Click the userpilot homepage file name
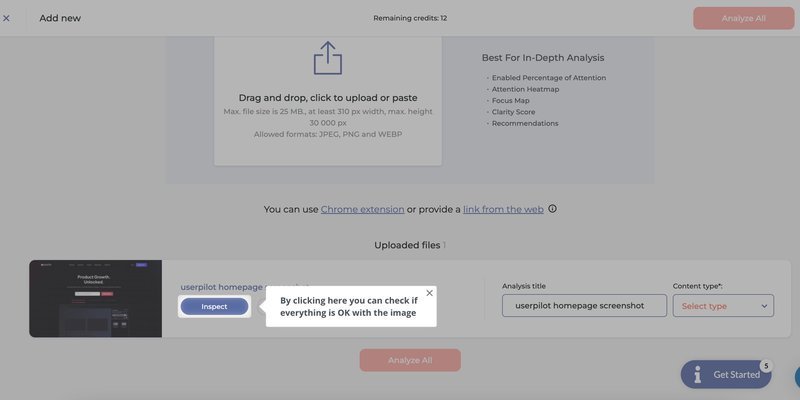 pos(222,287)
